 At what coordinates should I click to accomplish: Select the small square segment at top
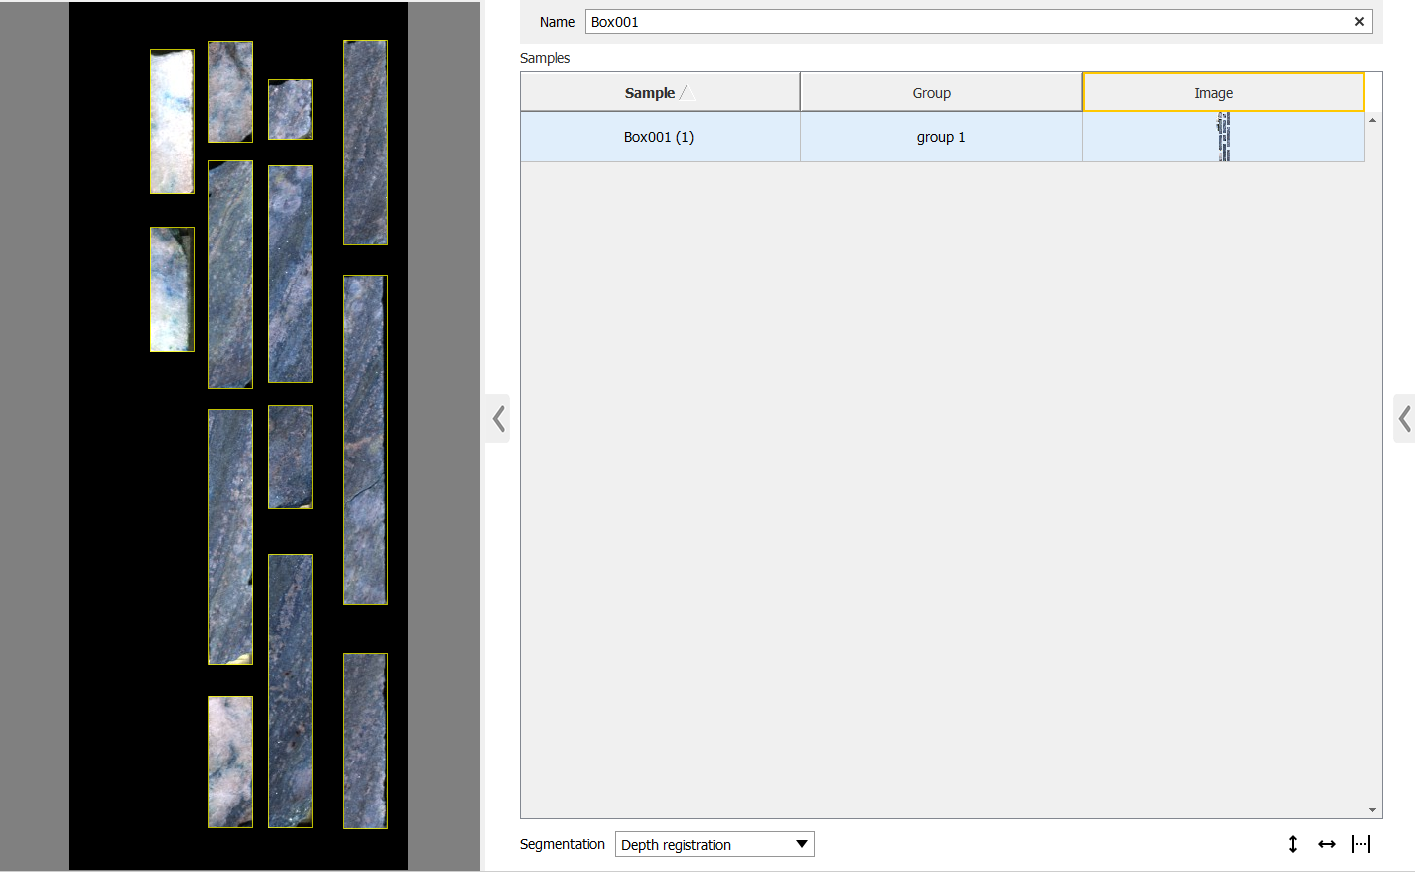coord(290,109)
